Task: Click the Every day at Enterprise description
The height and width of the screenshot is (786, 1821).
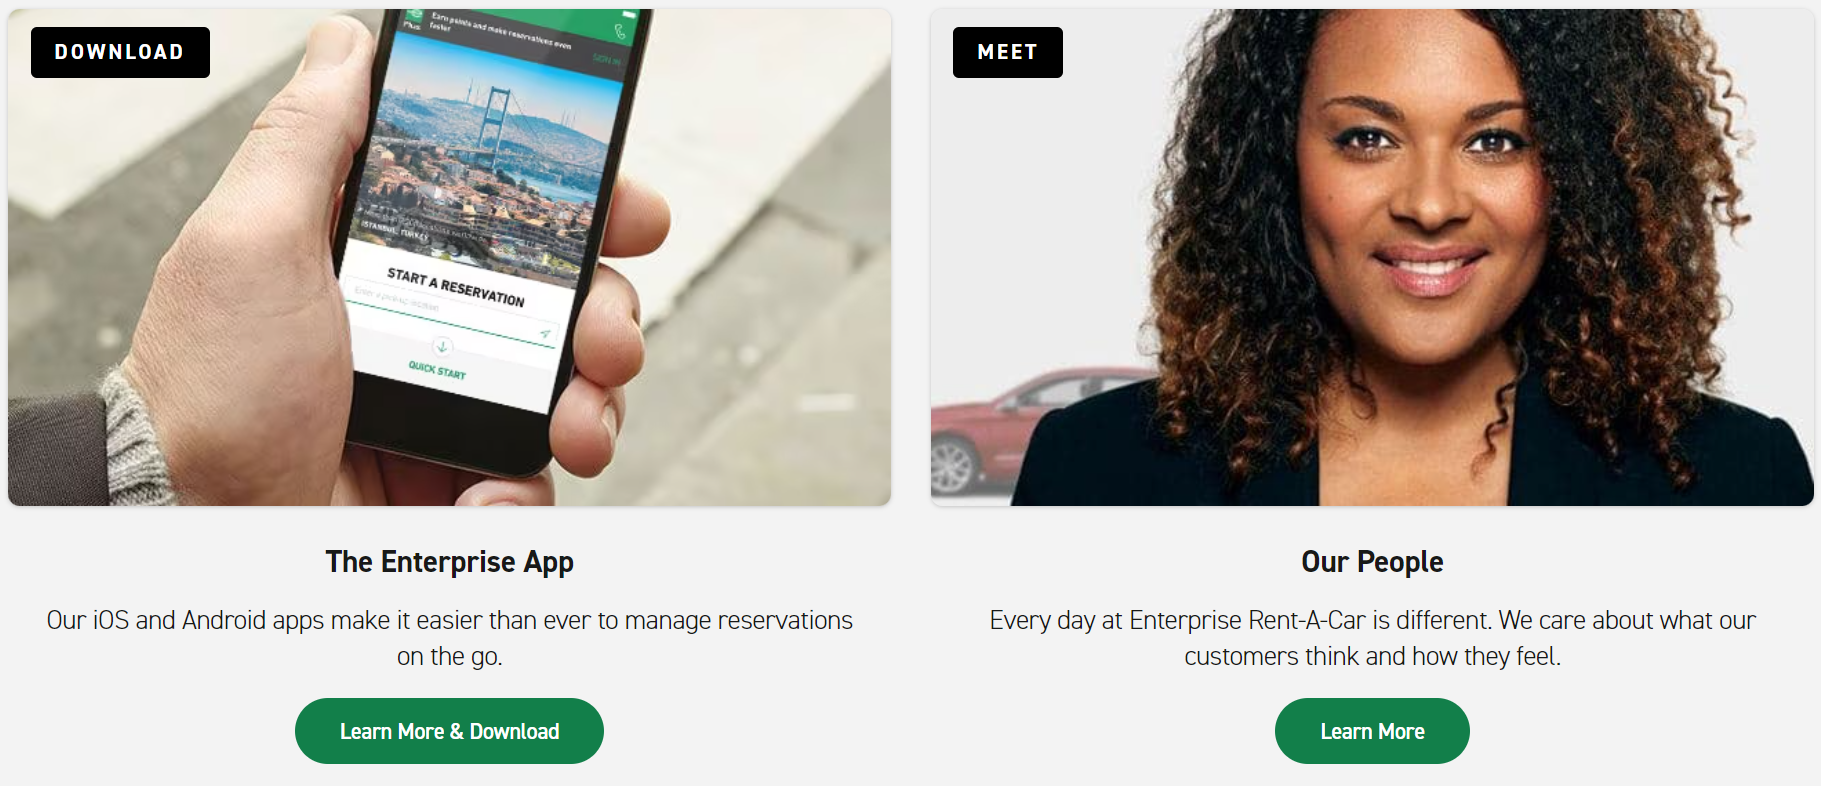Action: click(x=1372, y=638)
